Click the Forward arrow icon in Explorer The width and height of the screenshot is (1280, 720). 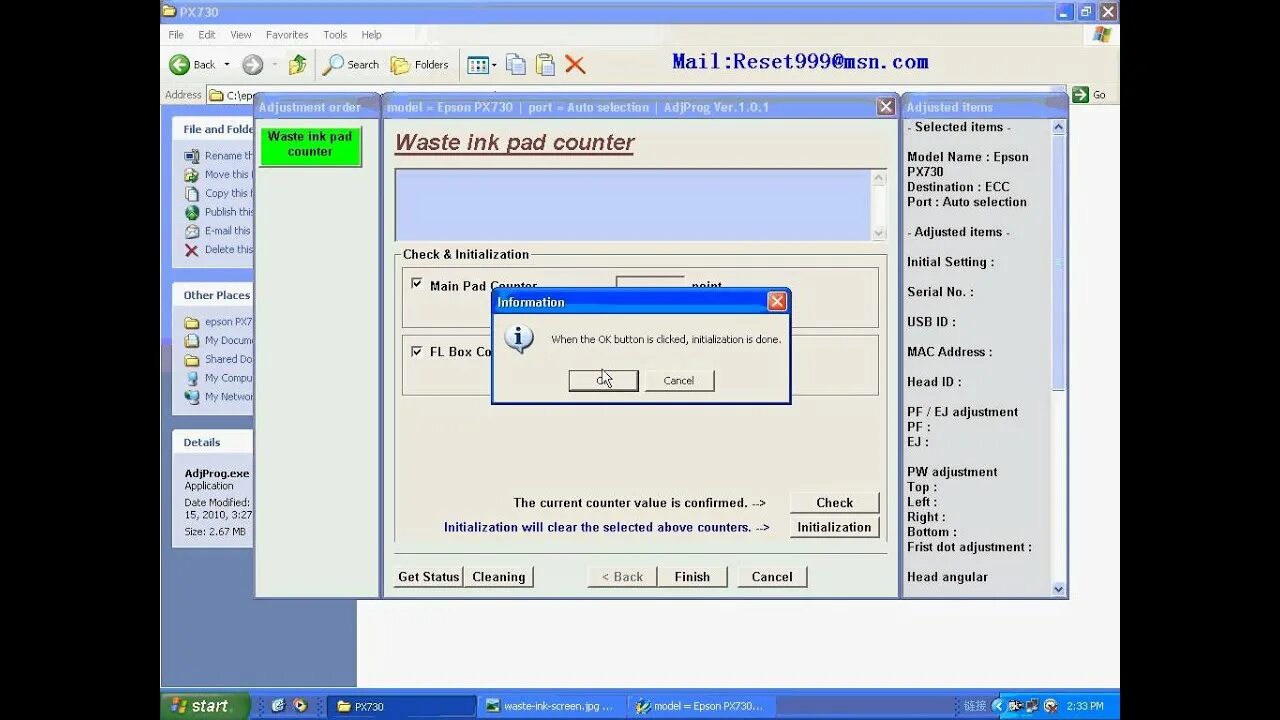[252, 65]
